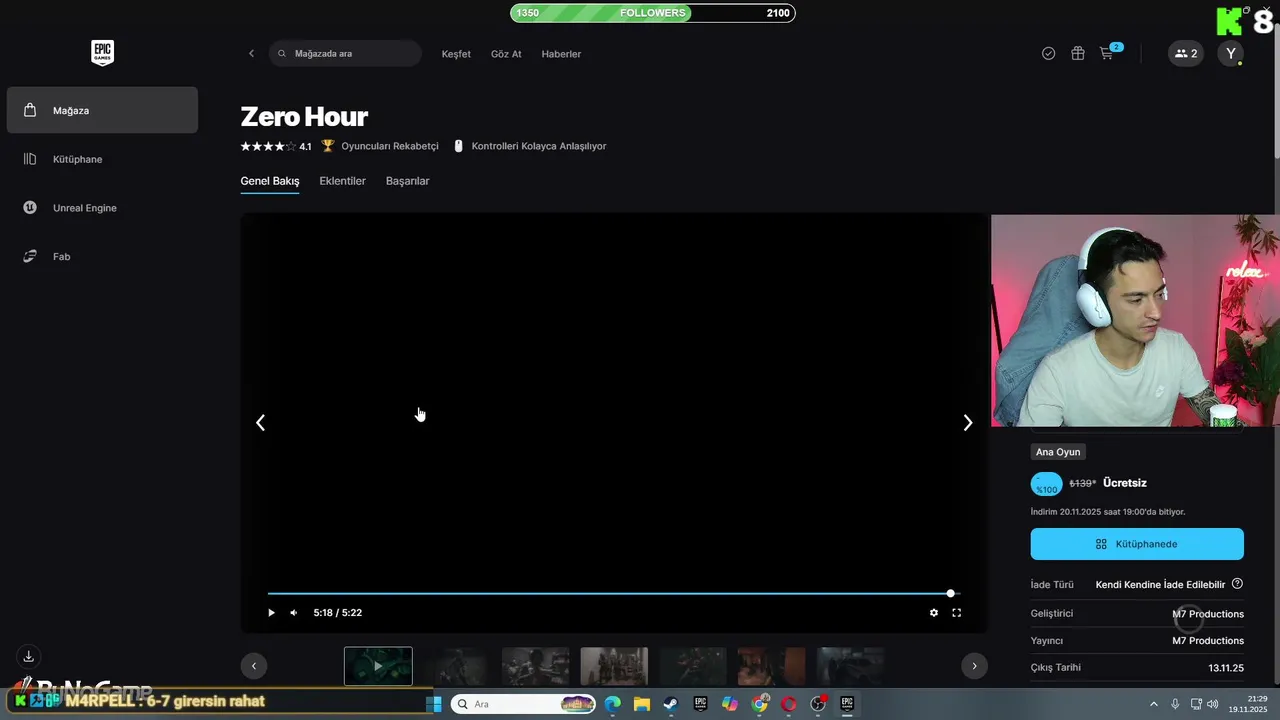The height and width of the screenshot is (720, 1280).
Task: Switch to the Eklentiler tab
Action: (x=342, y=181)
